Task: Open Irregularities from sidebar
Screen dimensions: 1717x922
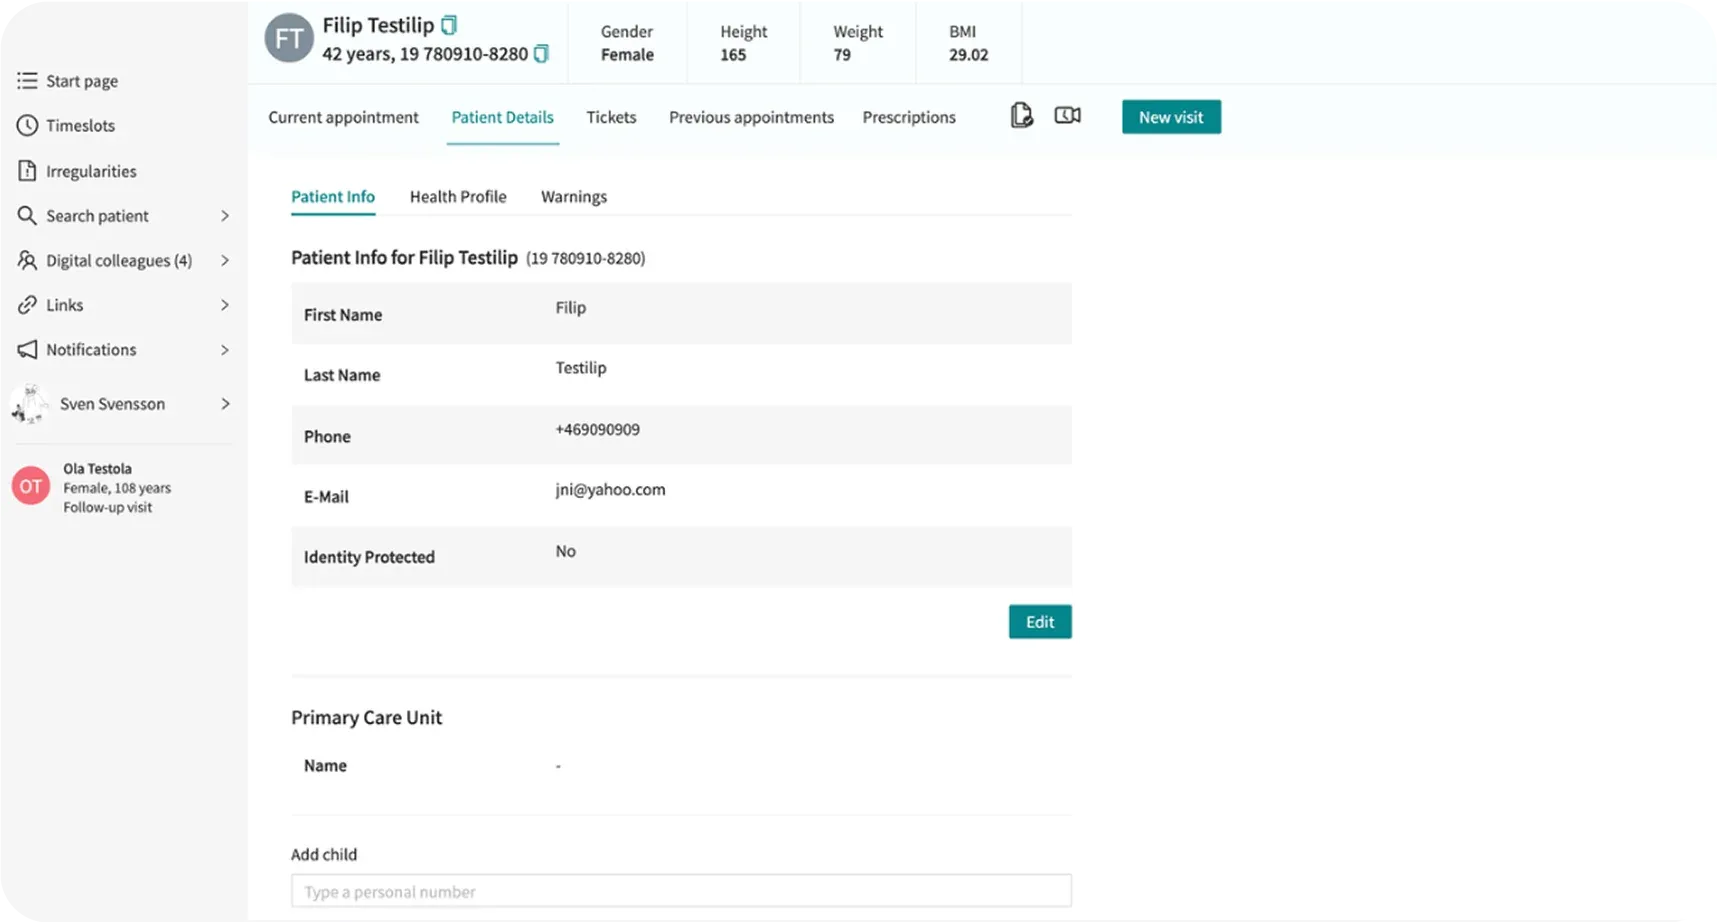Action: click(x=91, y=171)
